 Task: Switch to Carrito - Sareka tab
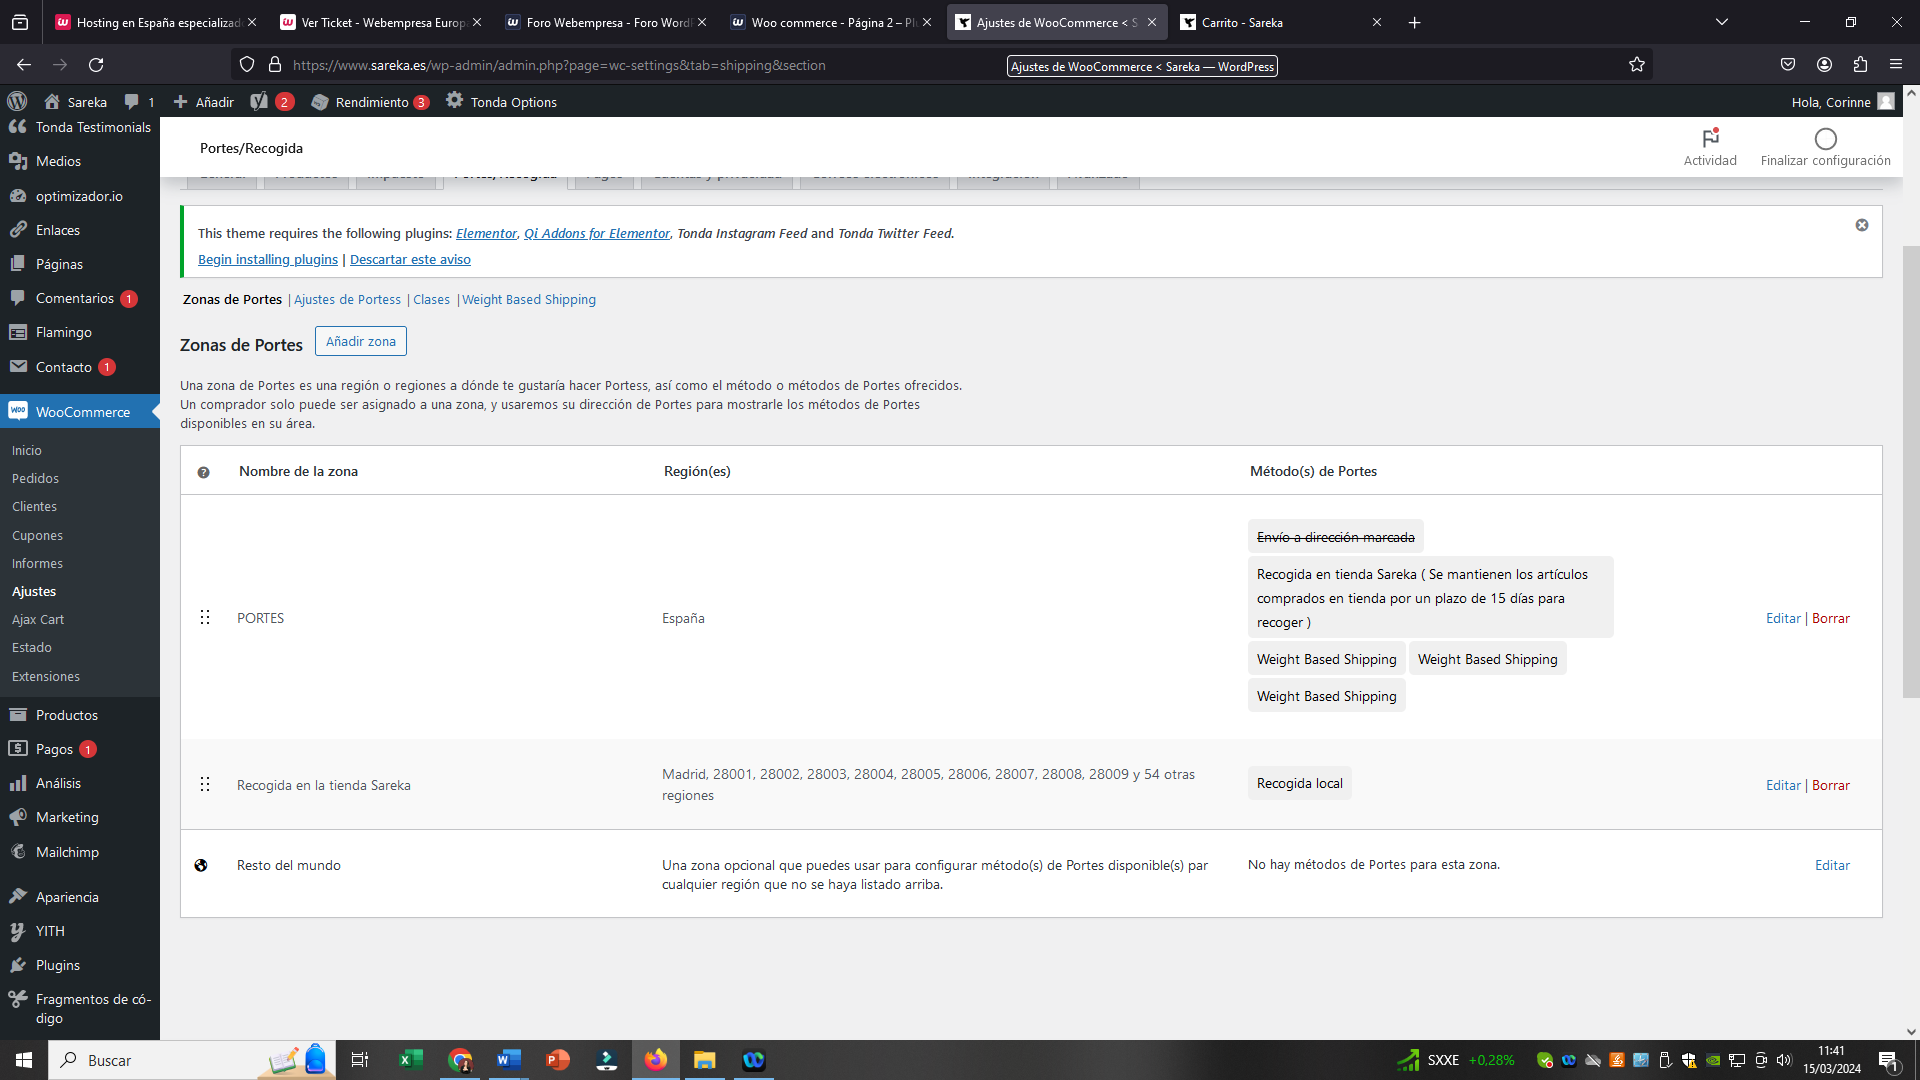point(1280,22)
